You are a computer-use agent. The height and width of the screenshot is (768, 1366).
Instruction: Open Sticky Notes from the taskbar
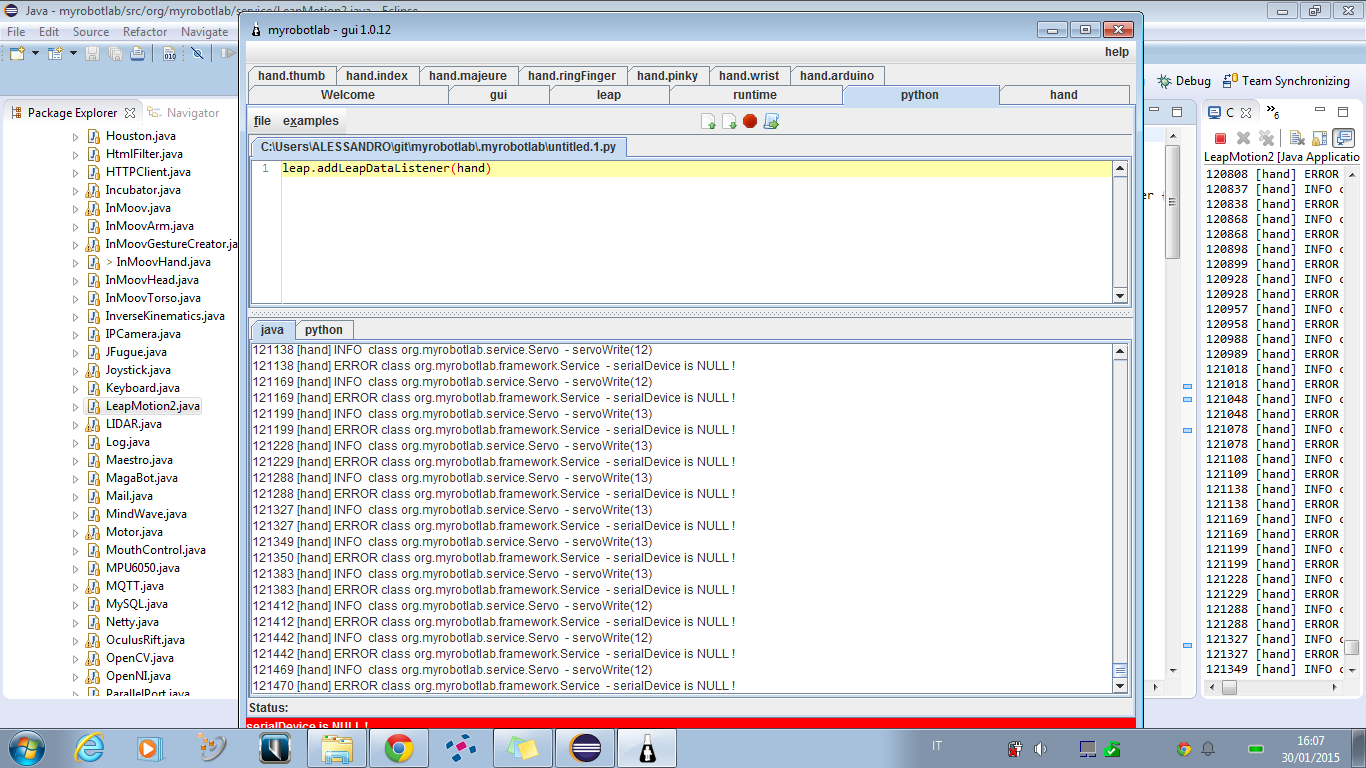[523, 748]
